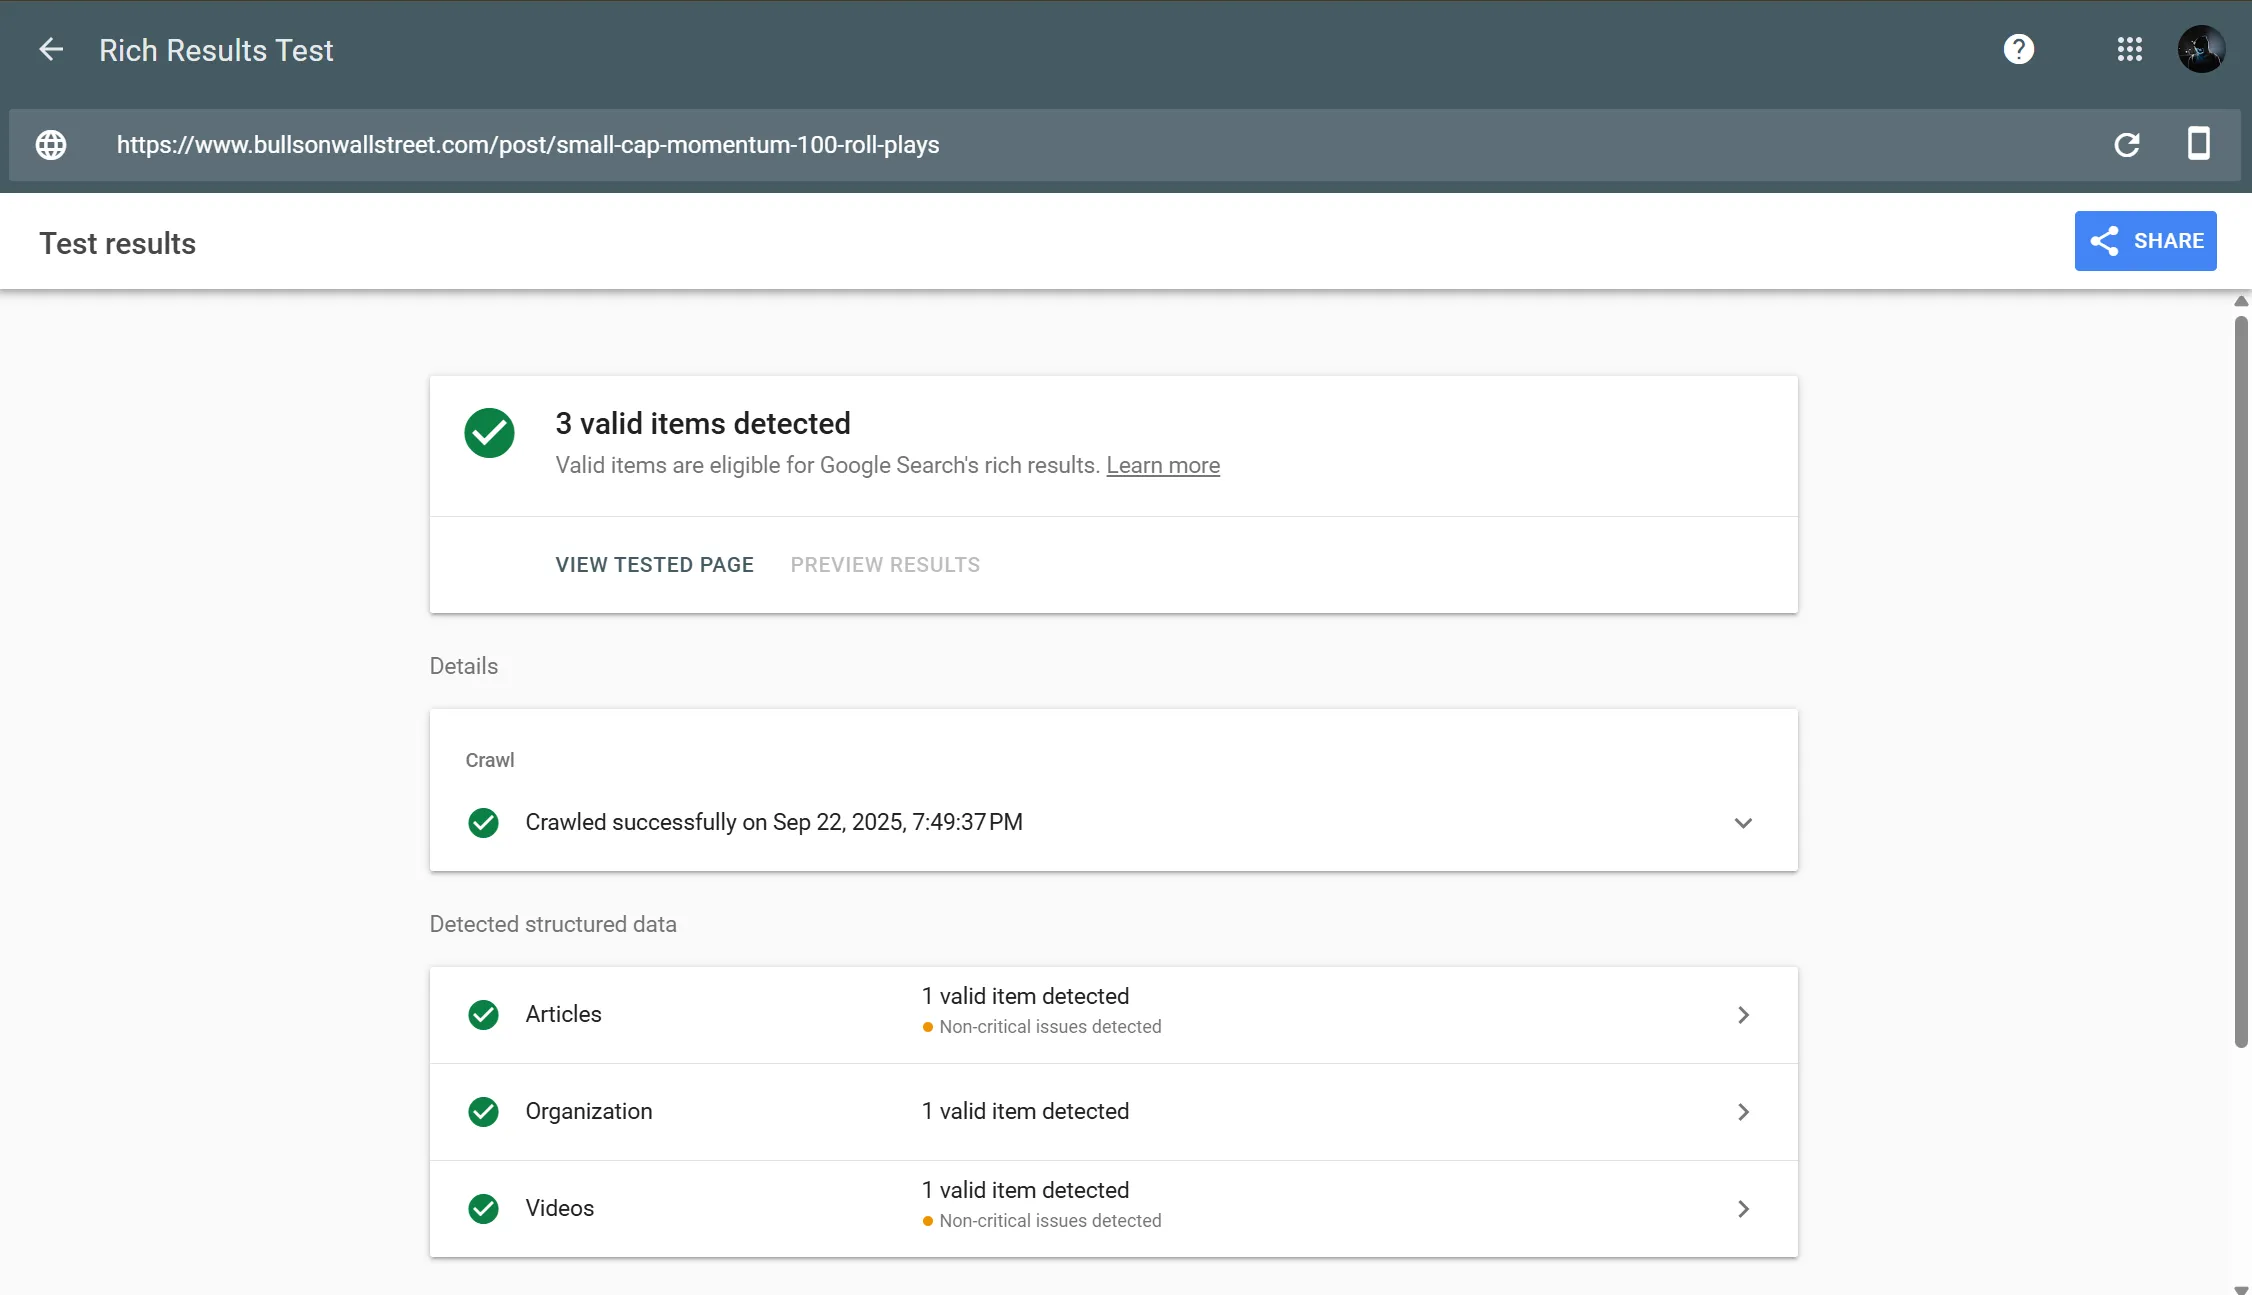Open the Google apps grid
This screenshot has height=1295, width=2252.
2129,49
